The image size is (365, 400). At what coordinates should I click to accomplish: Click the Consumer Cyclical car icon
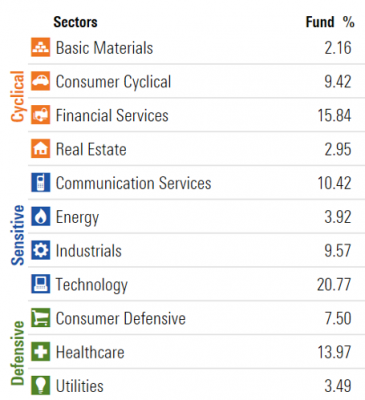41,81
